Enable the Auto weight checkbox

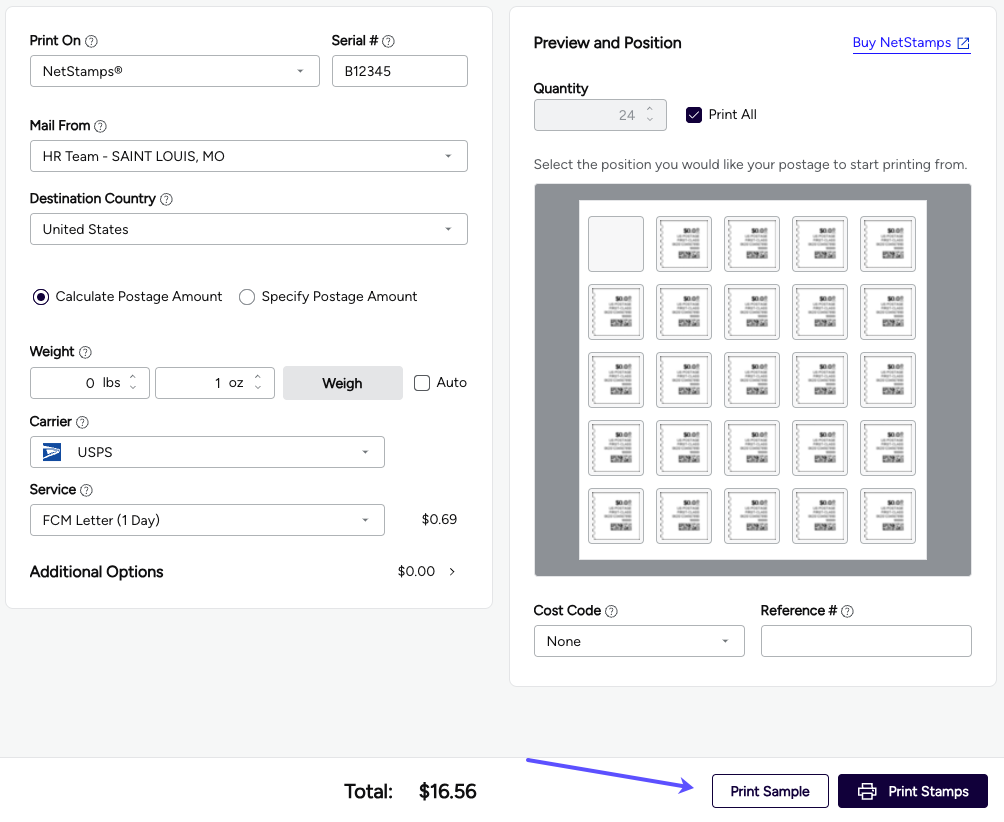[422, 383]
